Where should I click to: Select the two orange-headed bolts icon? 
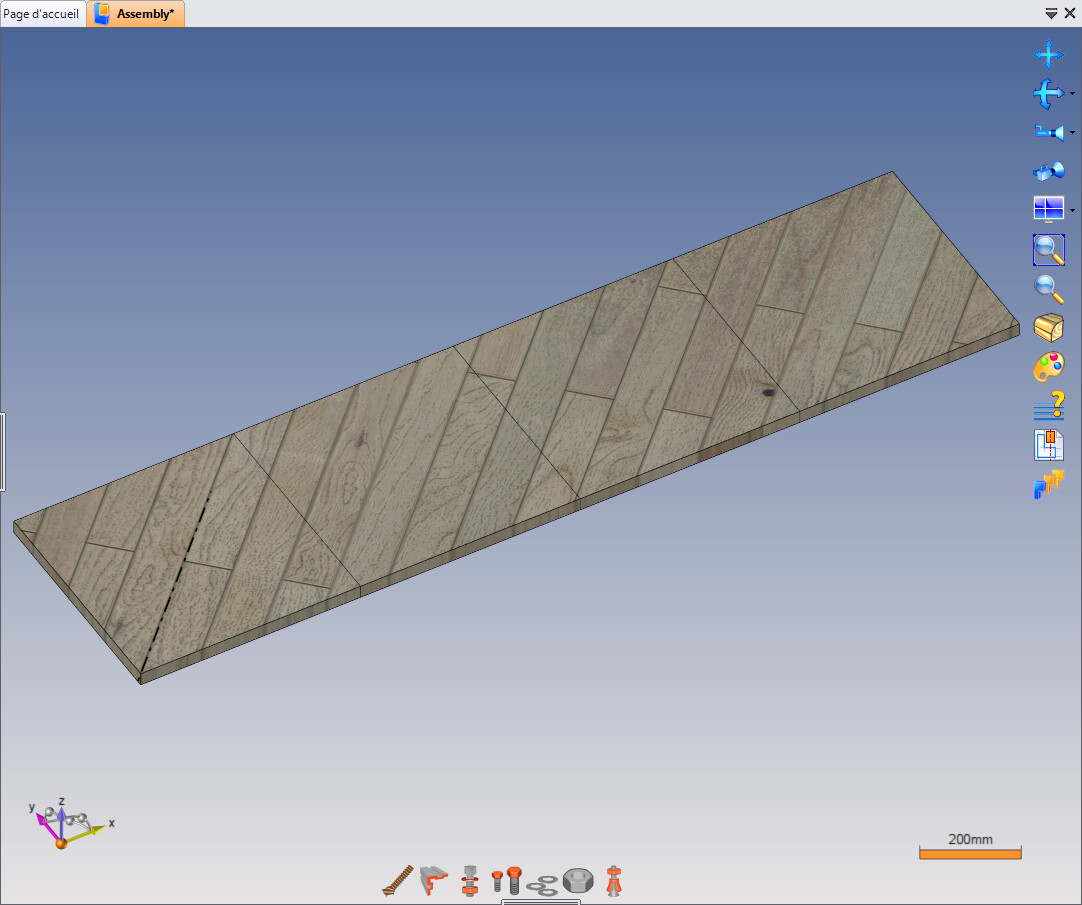[x=506, y=881]
